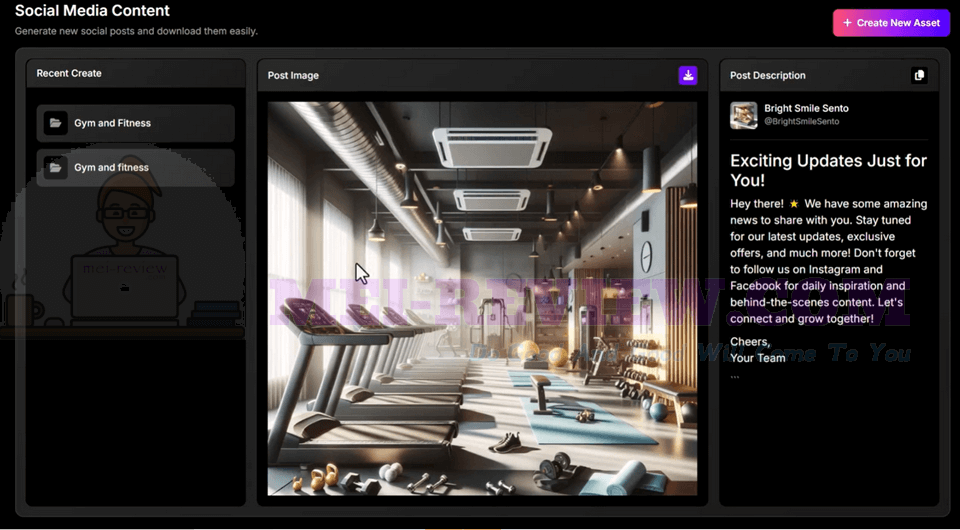Screen dimensions: 960x530
Task: Click the Post Description panel title
Action: [768, 75]
